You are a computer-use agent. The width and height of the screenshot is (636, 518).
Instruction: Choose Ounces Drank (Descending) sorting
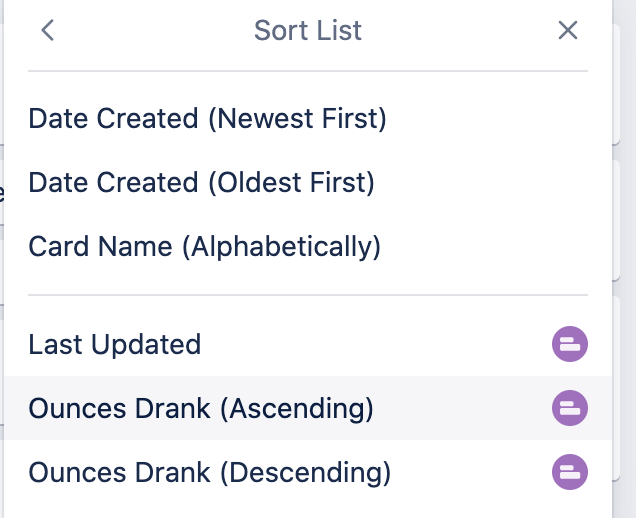[209, 472]
